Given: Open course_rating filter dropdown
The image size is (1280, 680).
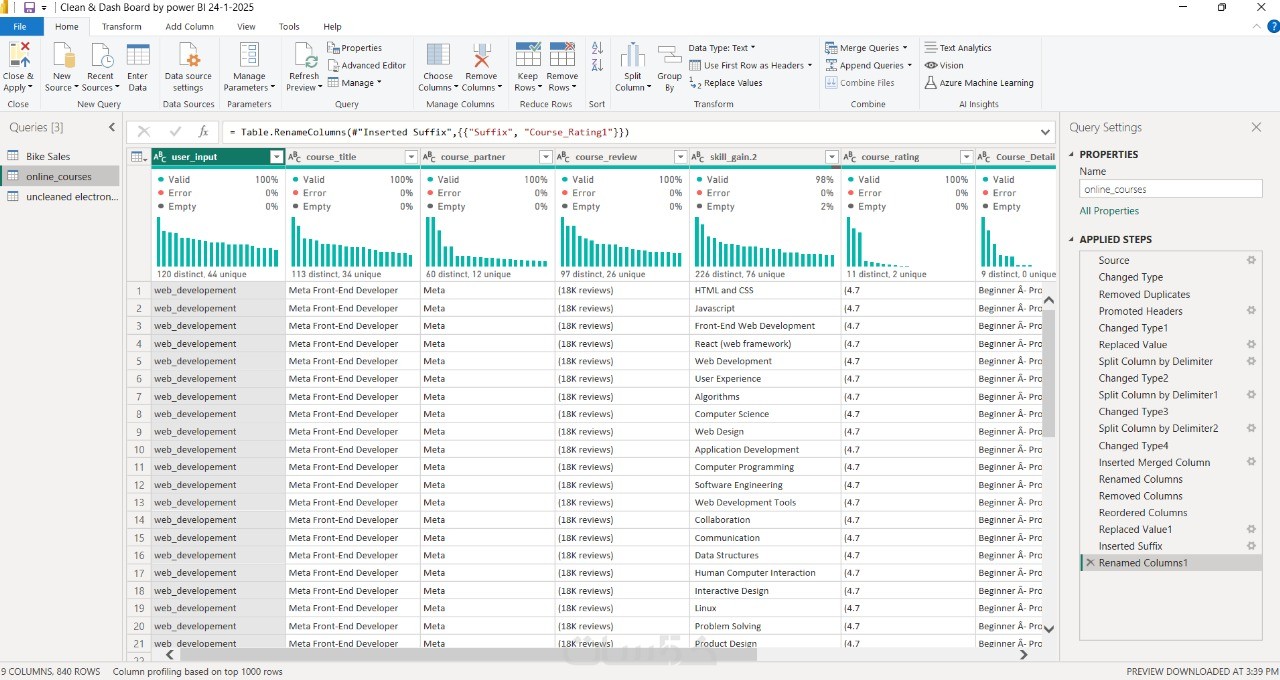Looking at the screenshot, I should pyautogui.click(x=967, y=157).
